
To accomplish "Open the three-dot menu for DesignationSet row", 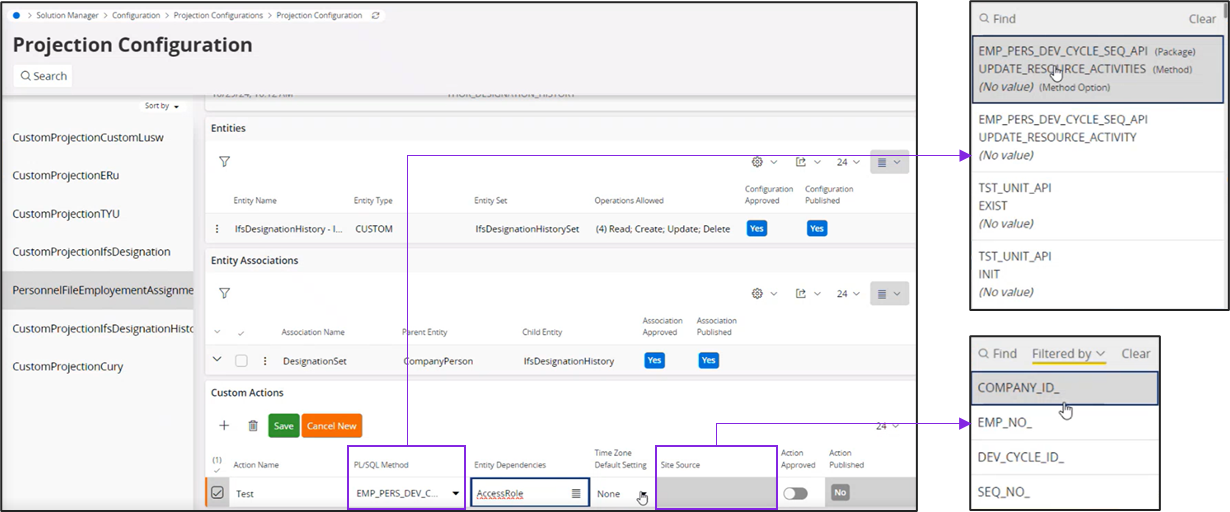I will (265, 361).
